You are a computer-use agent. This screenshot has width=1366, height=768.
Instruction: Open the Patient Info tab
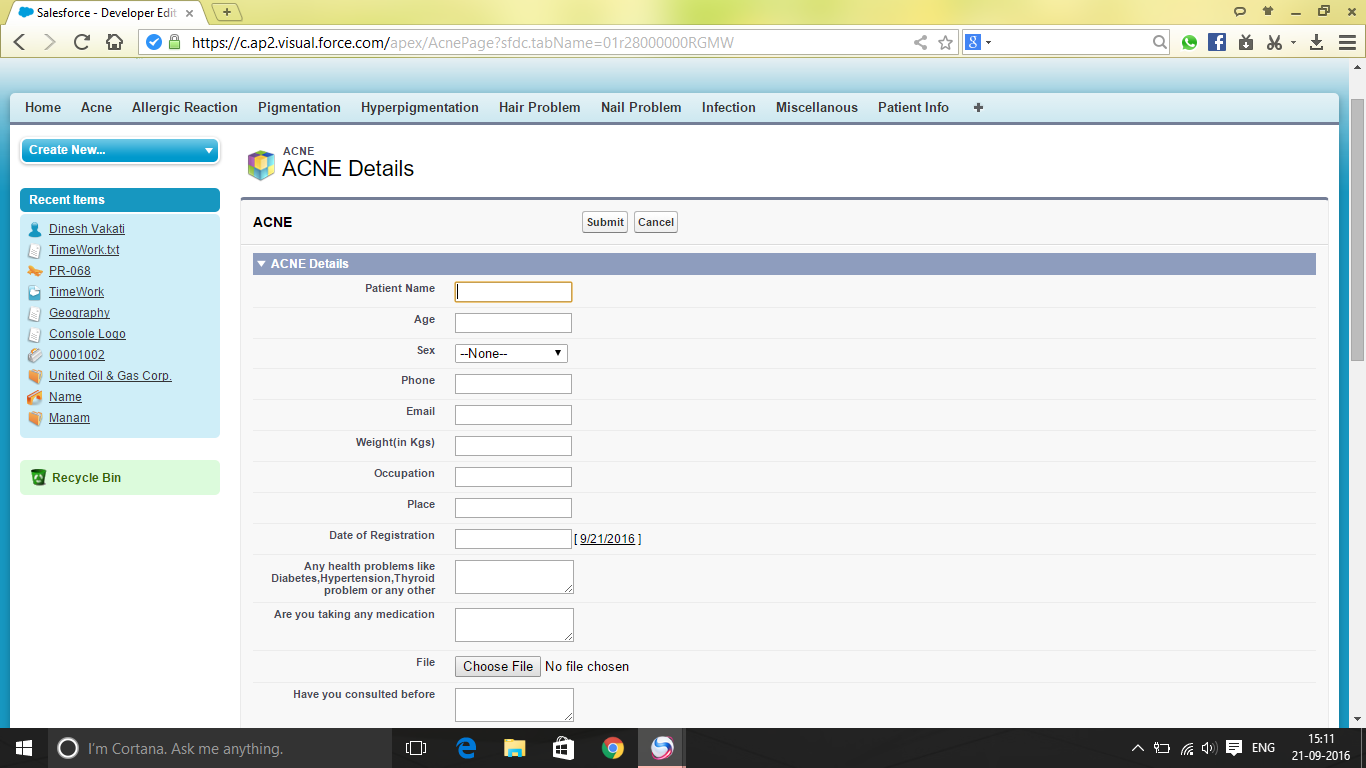[x=913, y=107]
